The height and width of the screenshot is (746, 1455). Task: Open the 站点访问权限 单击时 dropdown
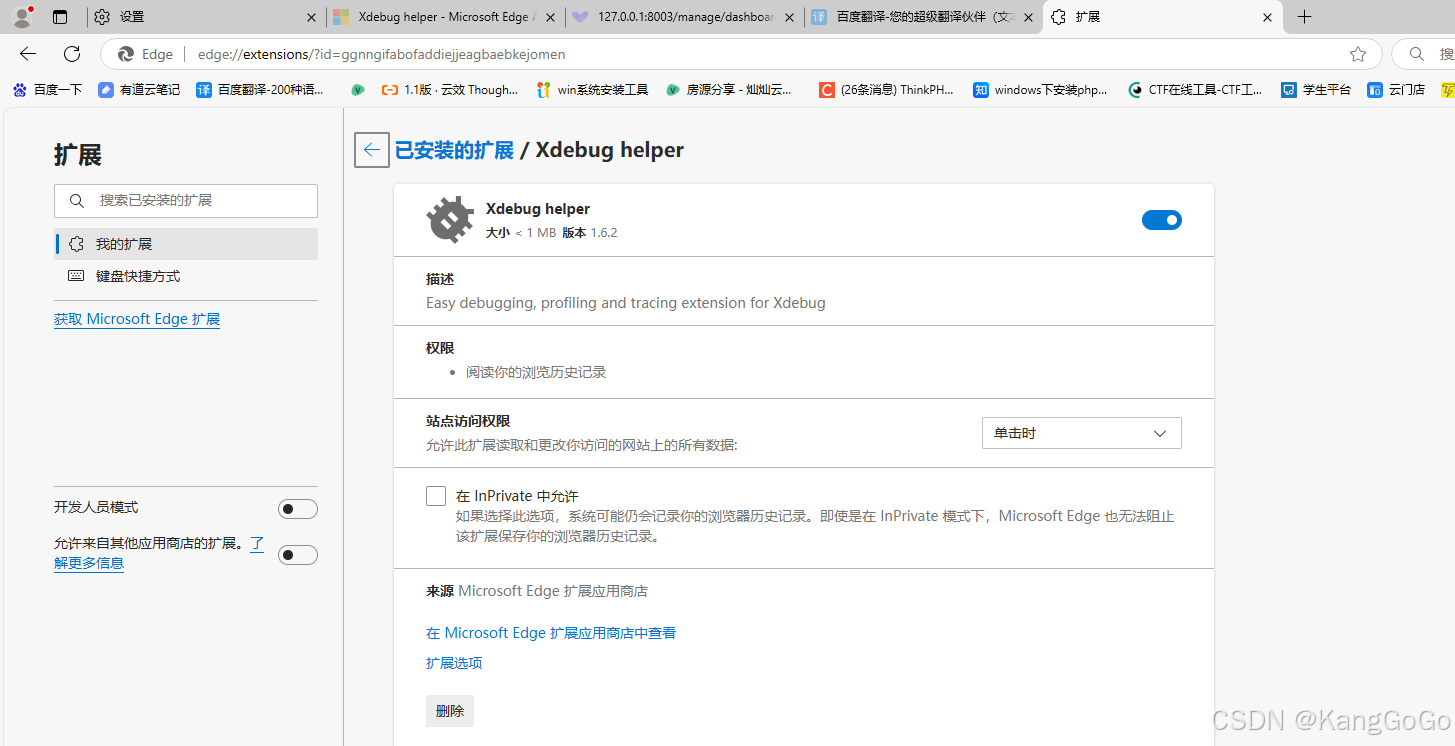[1082, 433]
